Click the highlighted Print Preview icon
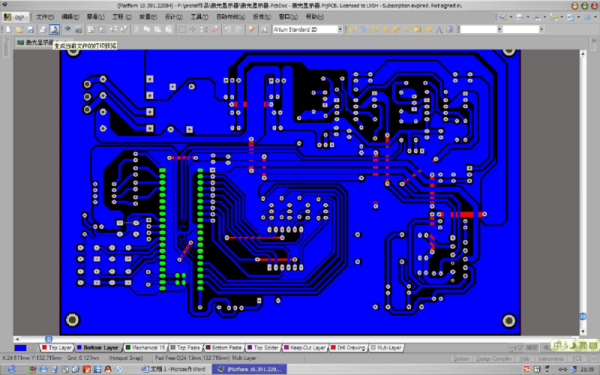The height and width of the screenshot is (375, 600). coord(54,29)
